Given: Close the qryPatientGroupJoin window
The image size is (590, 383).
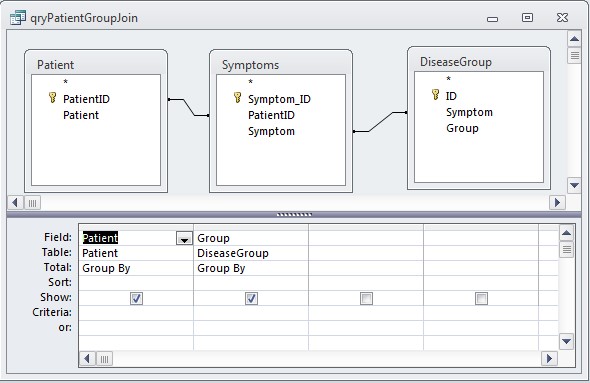Looking at the screenshot, I should pyautogui.click(x=562, y=17).
